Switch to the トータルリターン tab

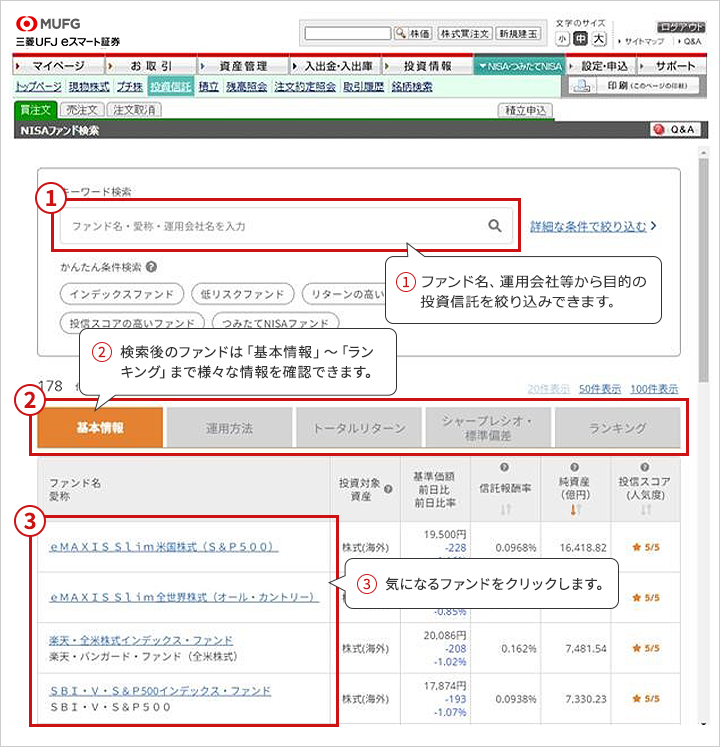[359, 427]
